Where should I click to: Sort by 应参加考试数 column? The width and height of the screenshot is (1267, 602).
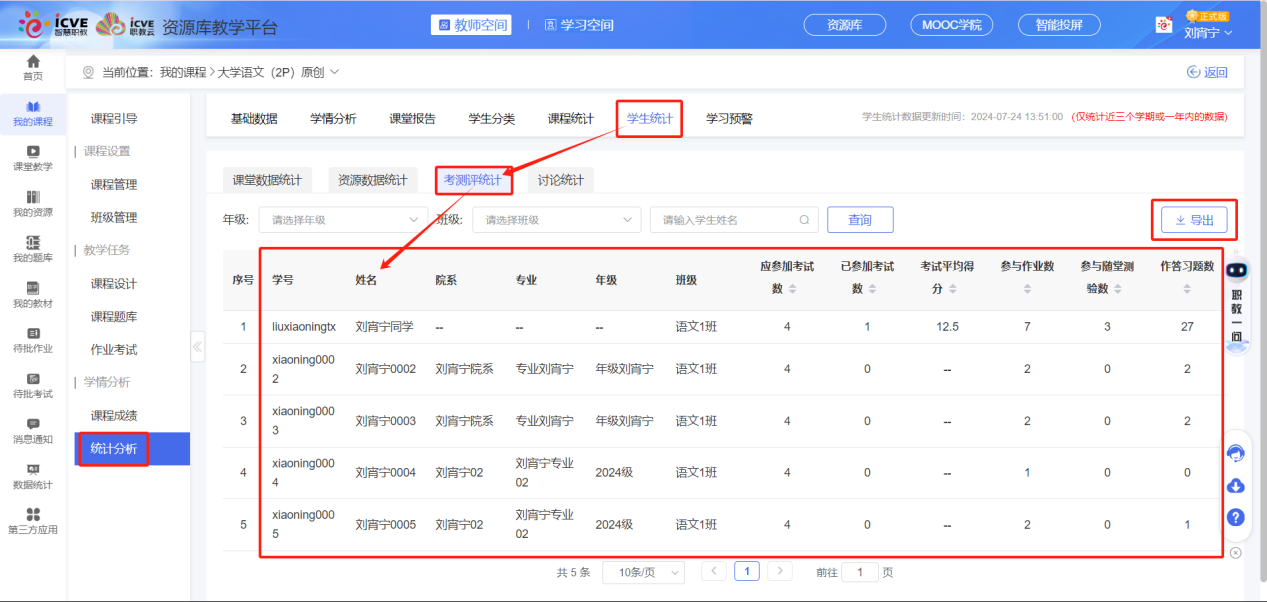(793, 289)
